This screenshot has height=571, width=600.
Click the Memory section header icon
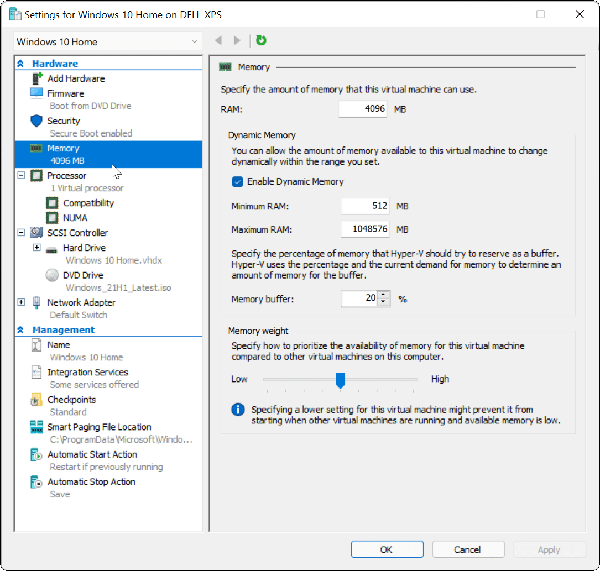click(x=225, y=67)
